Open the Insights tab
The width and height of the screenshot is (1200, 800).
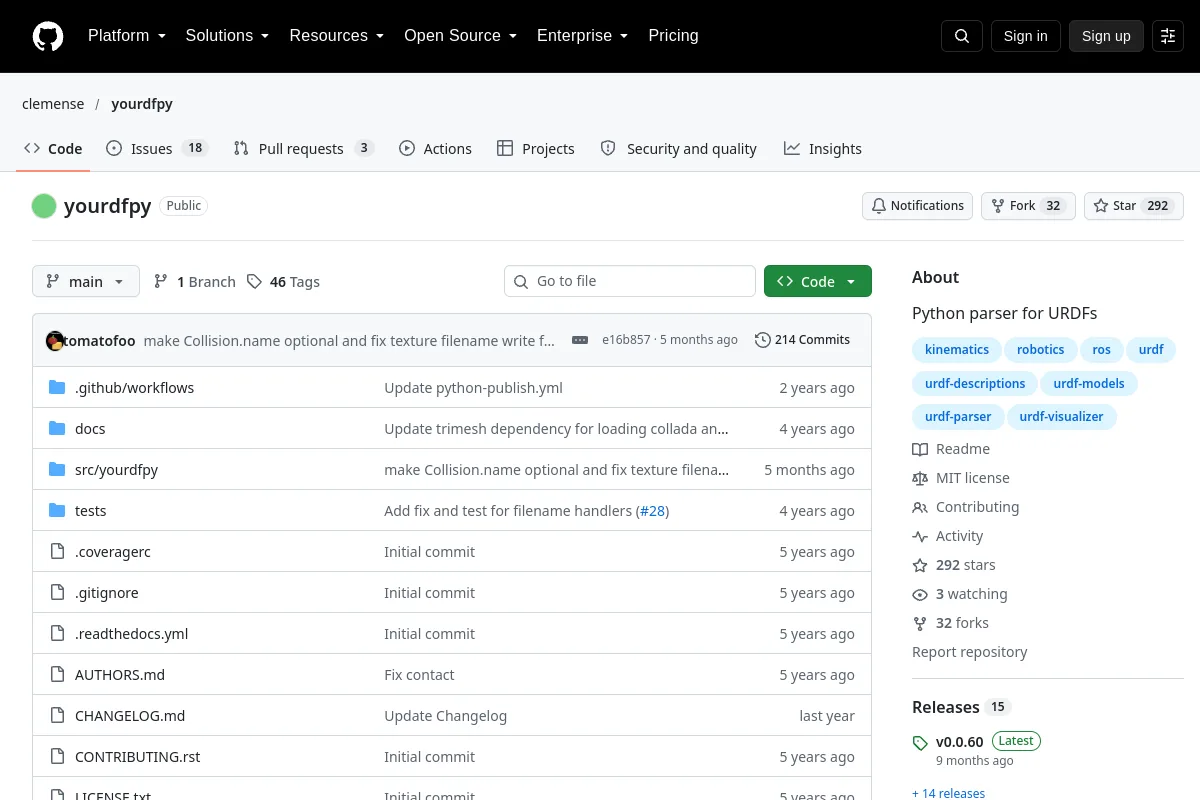coord(823,149)
